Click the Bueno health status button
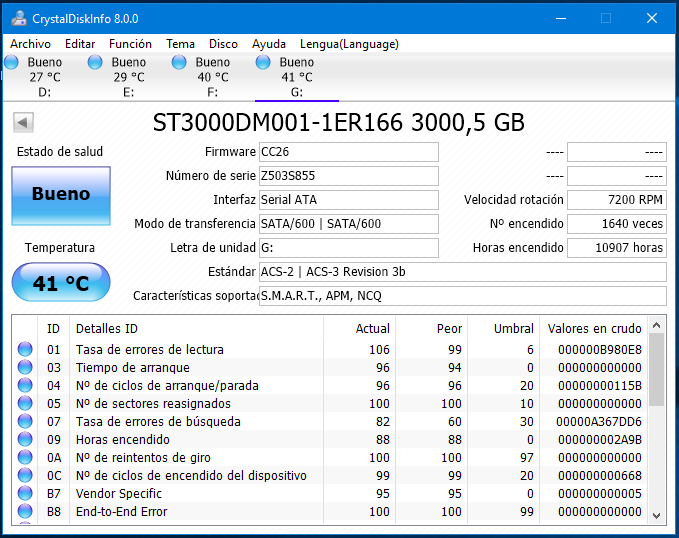The height and width of the screenshot is (538, 679). click(61, 196)
